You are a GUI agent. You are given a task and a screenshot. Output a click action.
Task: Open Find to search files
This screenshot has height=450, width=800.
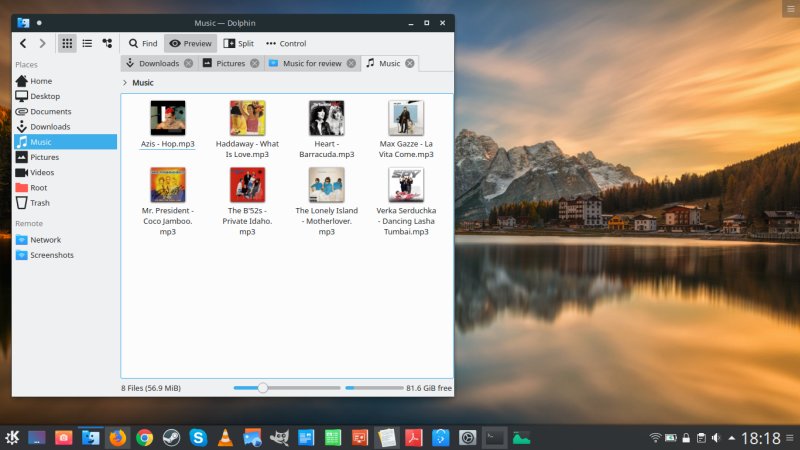(142, 43)
